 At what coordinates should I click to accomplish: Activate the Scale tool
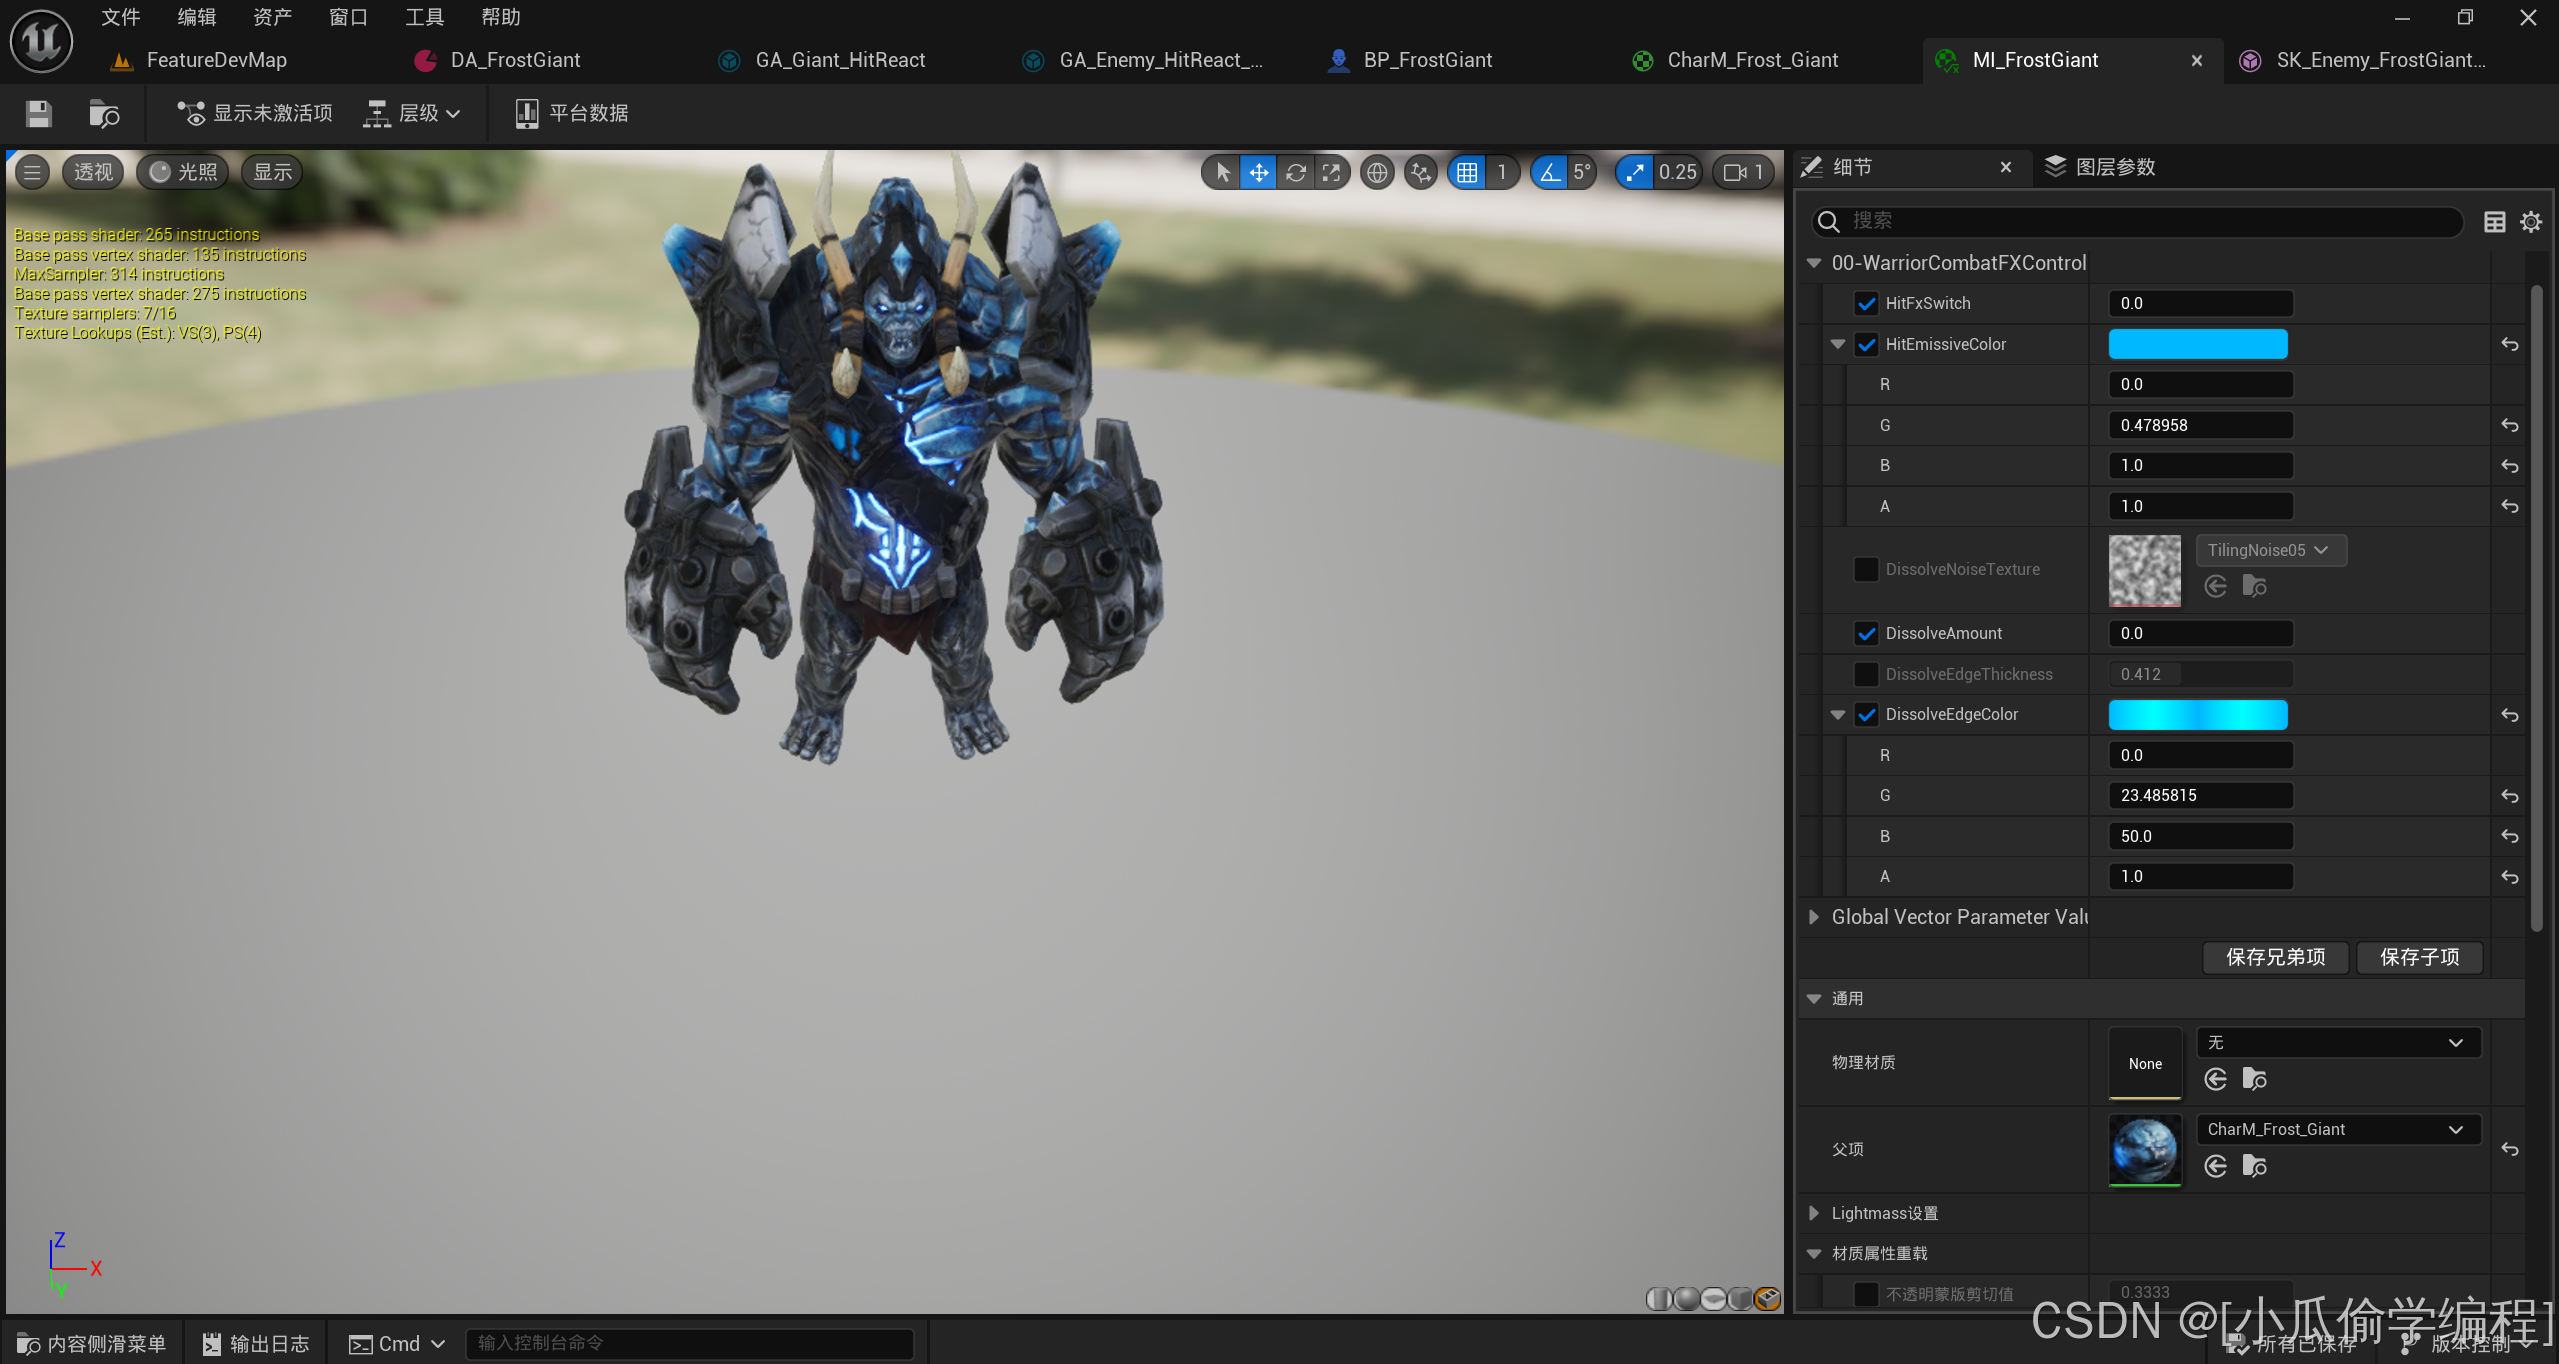point(1331,172)
